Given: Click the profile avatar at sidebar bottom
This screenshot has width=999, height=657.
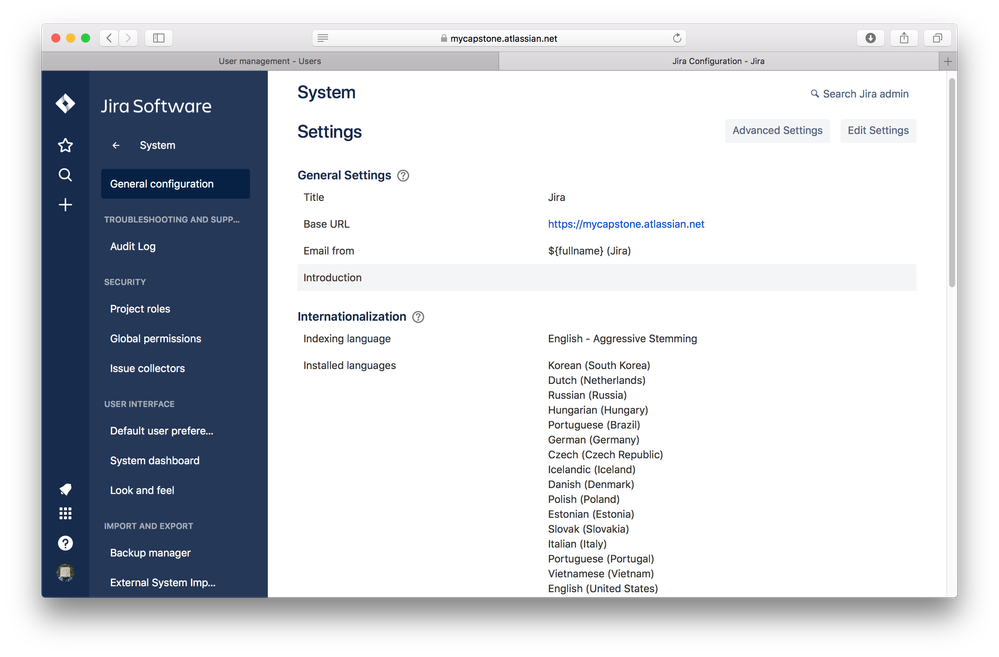Looking at the screenshot, I should pyautogui.click(x=64, y=572).
